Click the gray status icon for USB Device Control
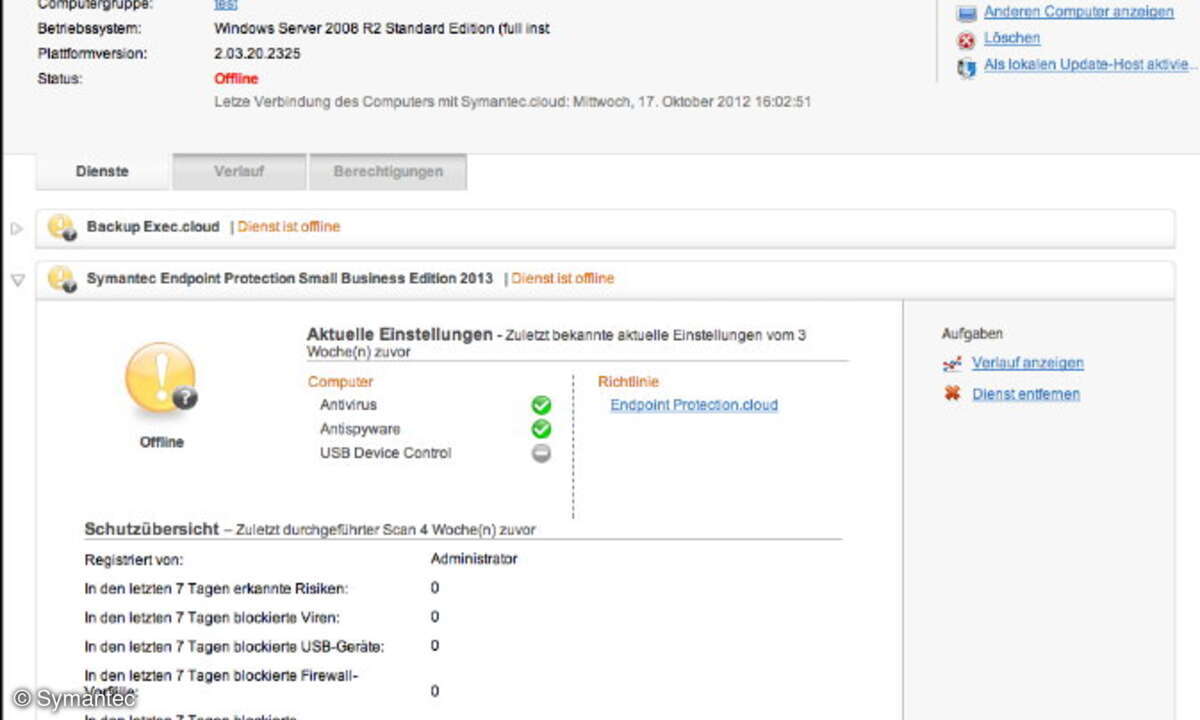 coord(541,453)
